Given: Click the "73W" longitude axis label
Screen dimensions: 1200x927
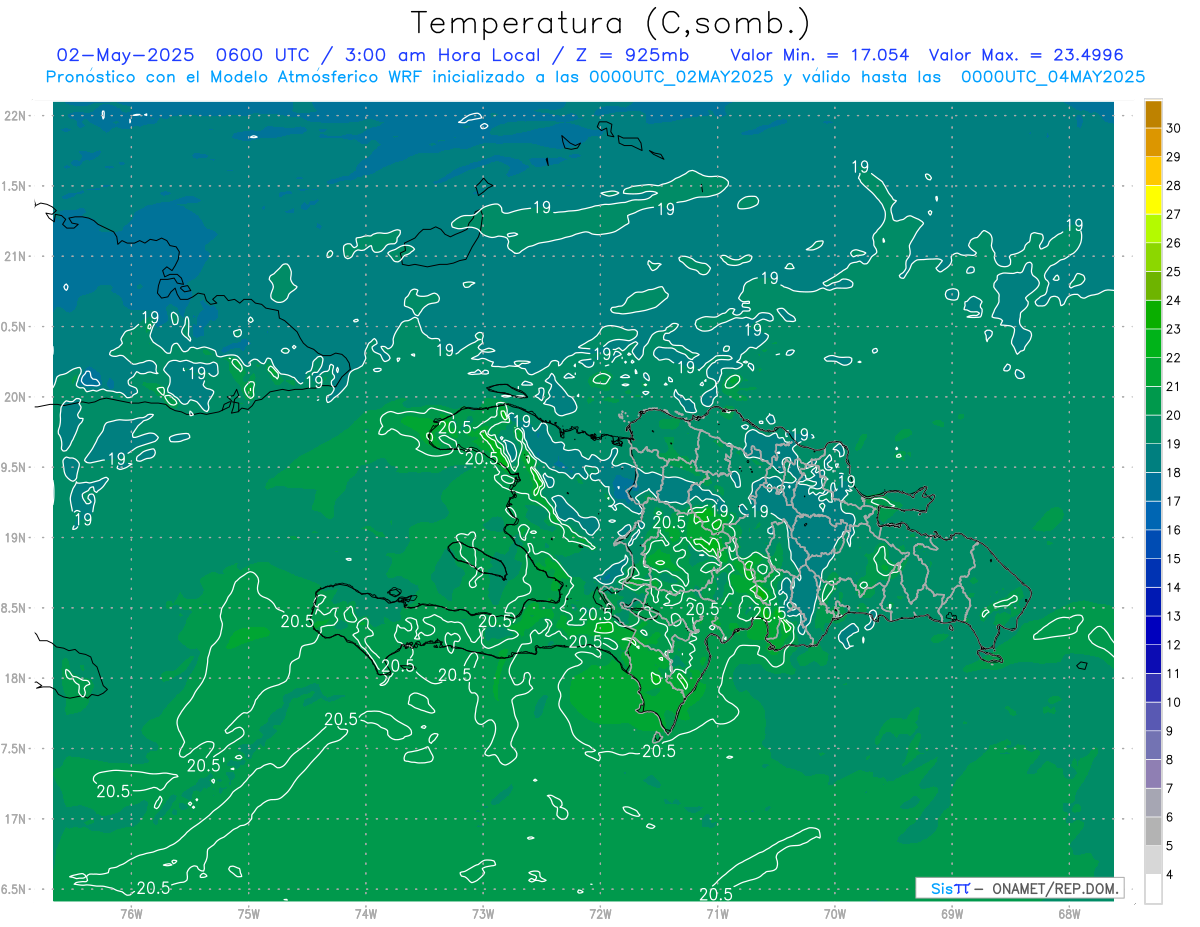Looking at the screenshot, I should tap(483, 913).
